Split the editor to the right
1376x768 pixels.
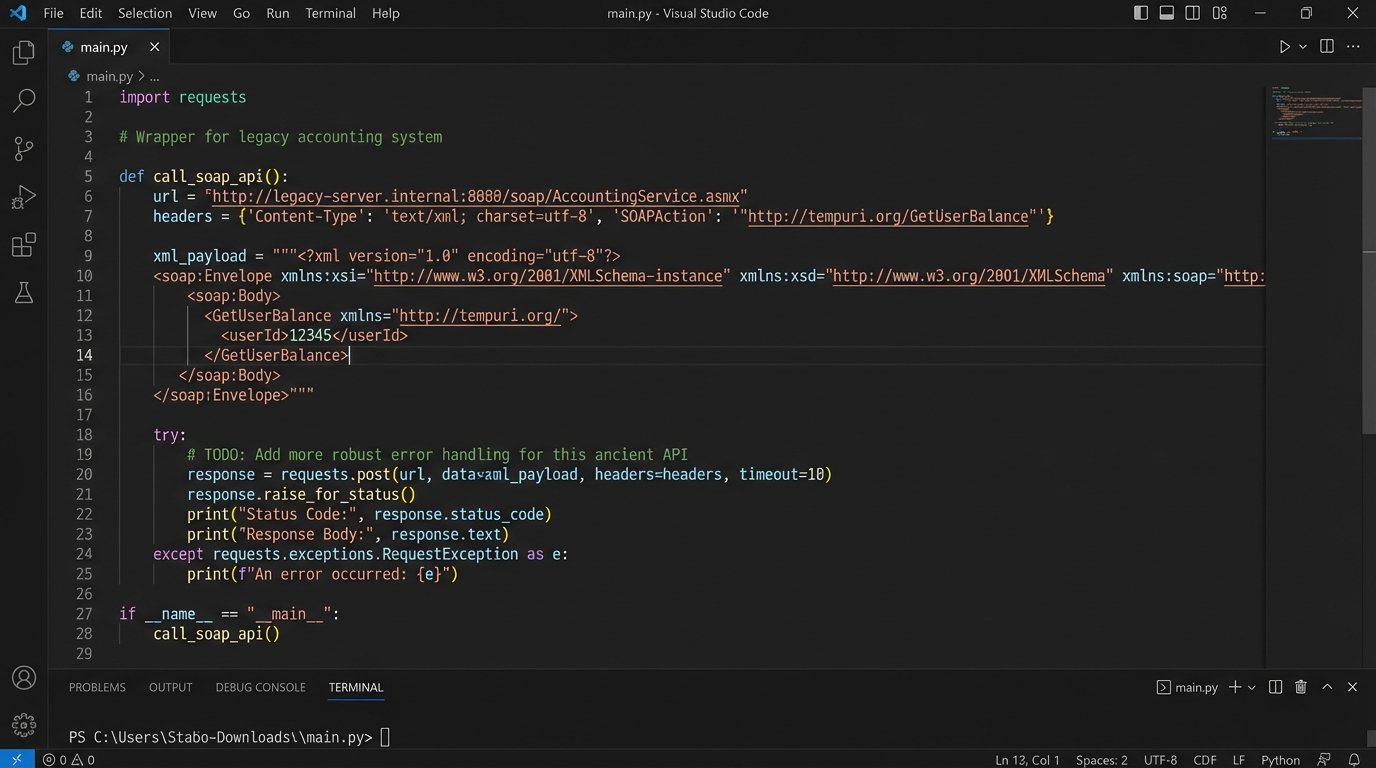coord(1327,47)
